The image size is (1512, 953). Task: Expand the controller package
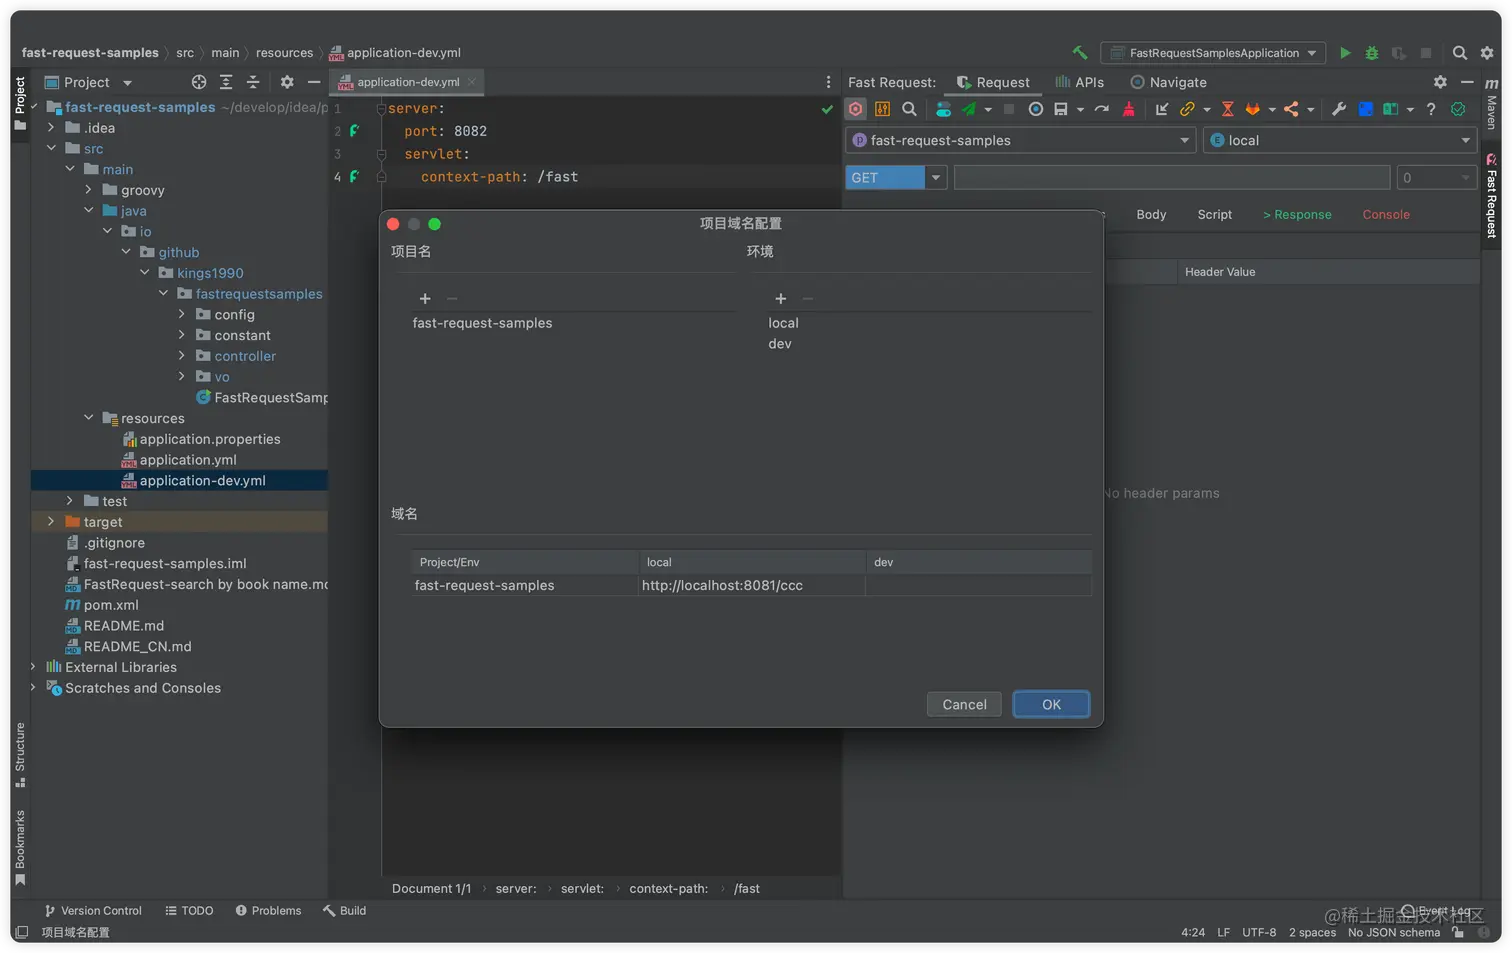click(x=182, y=356)
